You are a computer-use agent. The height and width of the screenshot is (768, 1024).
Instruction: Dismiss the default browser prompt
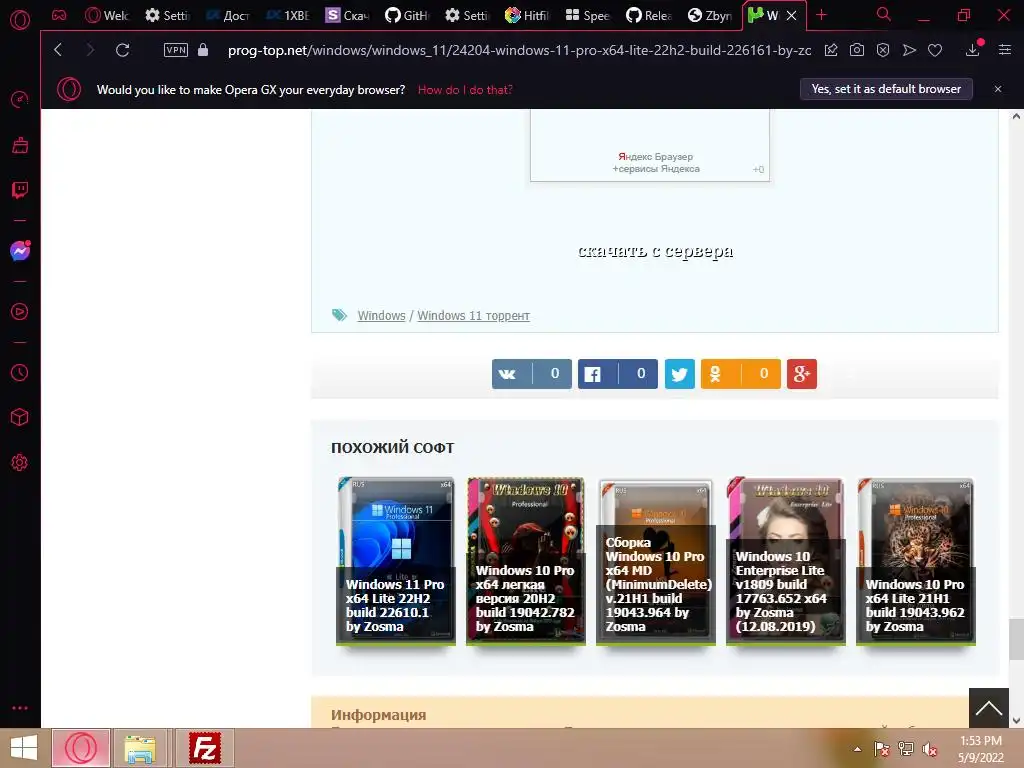click(998, 89)
